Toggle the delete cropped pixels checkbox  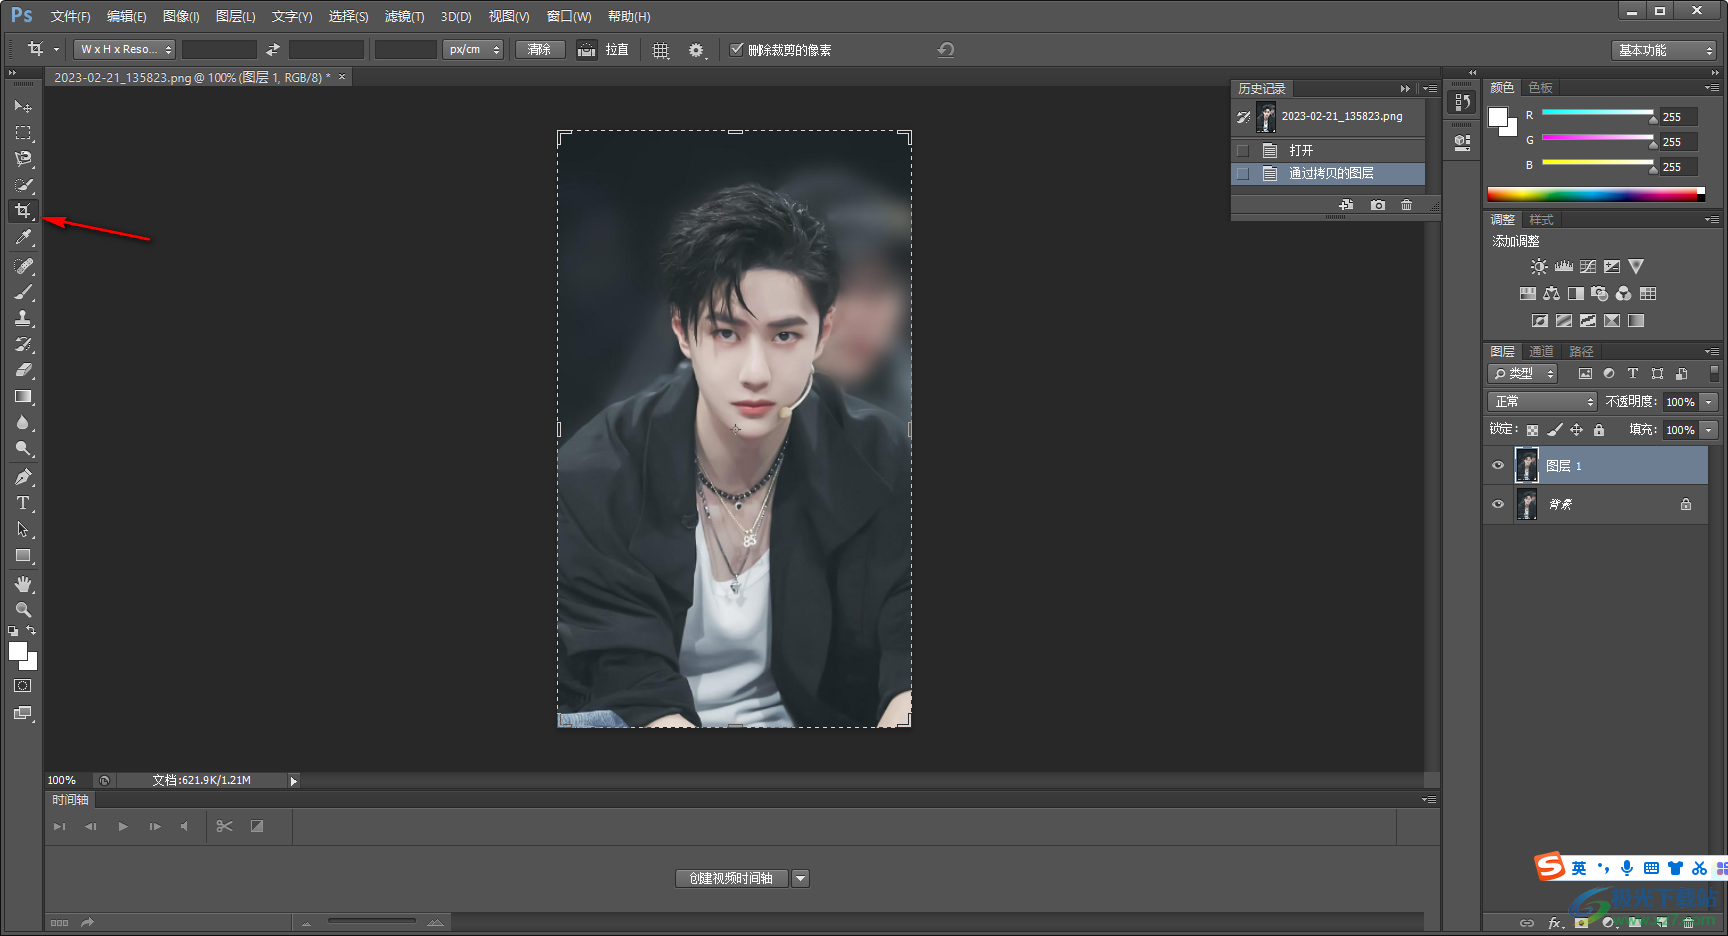tap(737, 49)
